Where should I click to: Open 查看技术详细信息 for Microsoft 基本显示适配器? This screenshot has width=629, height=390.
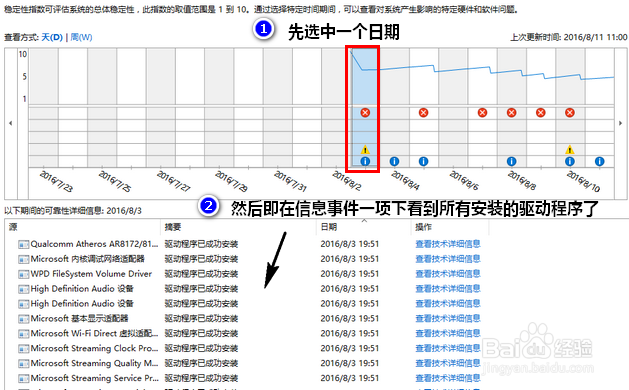[x=448, y=319]
